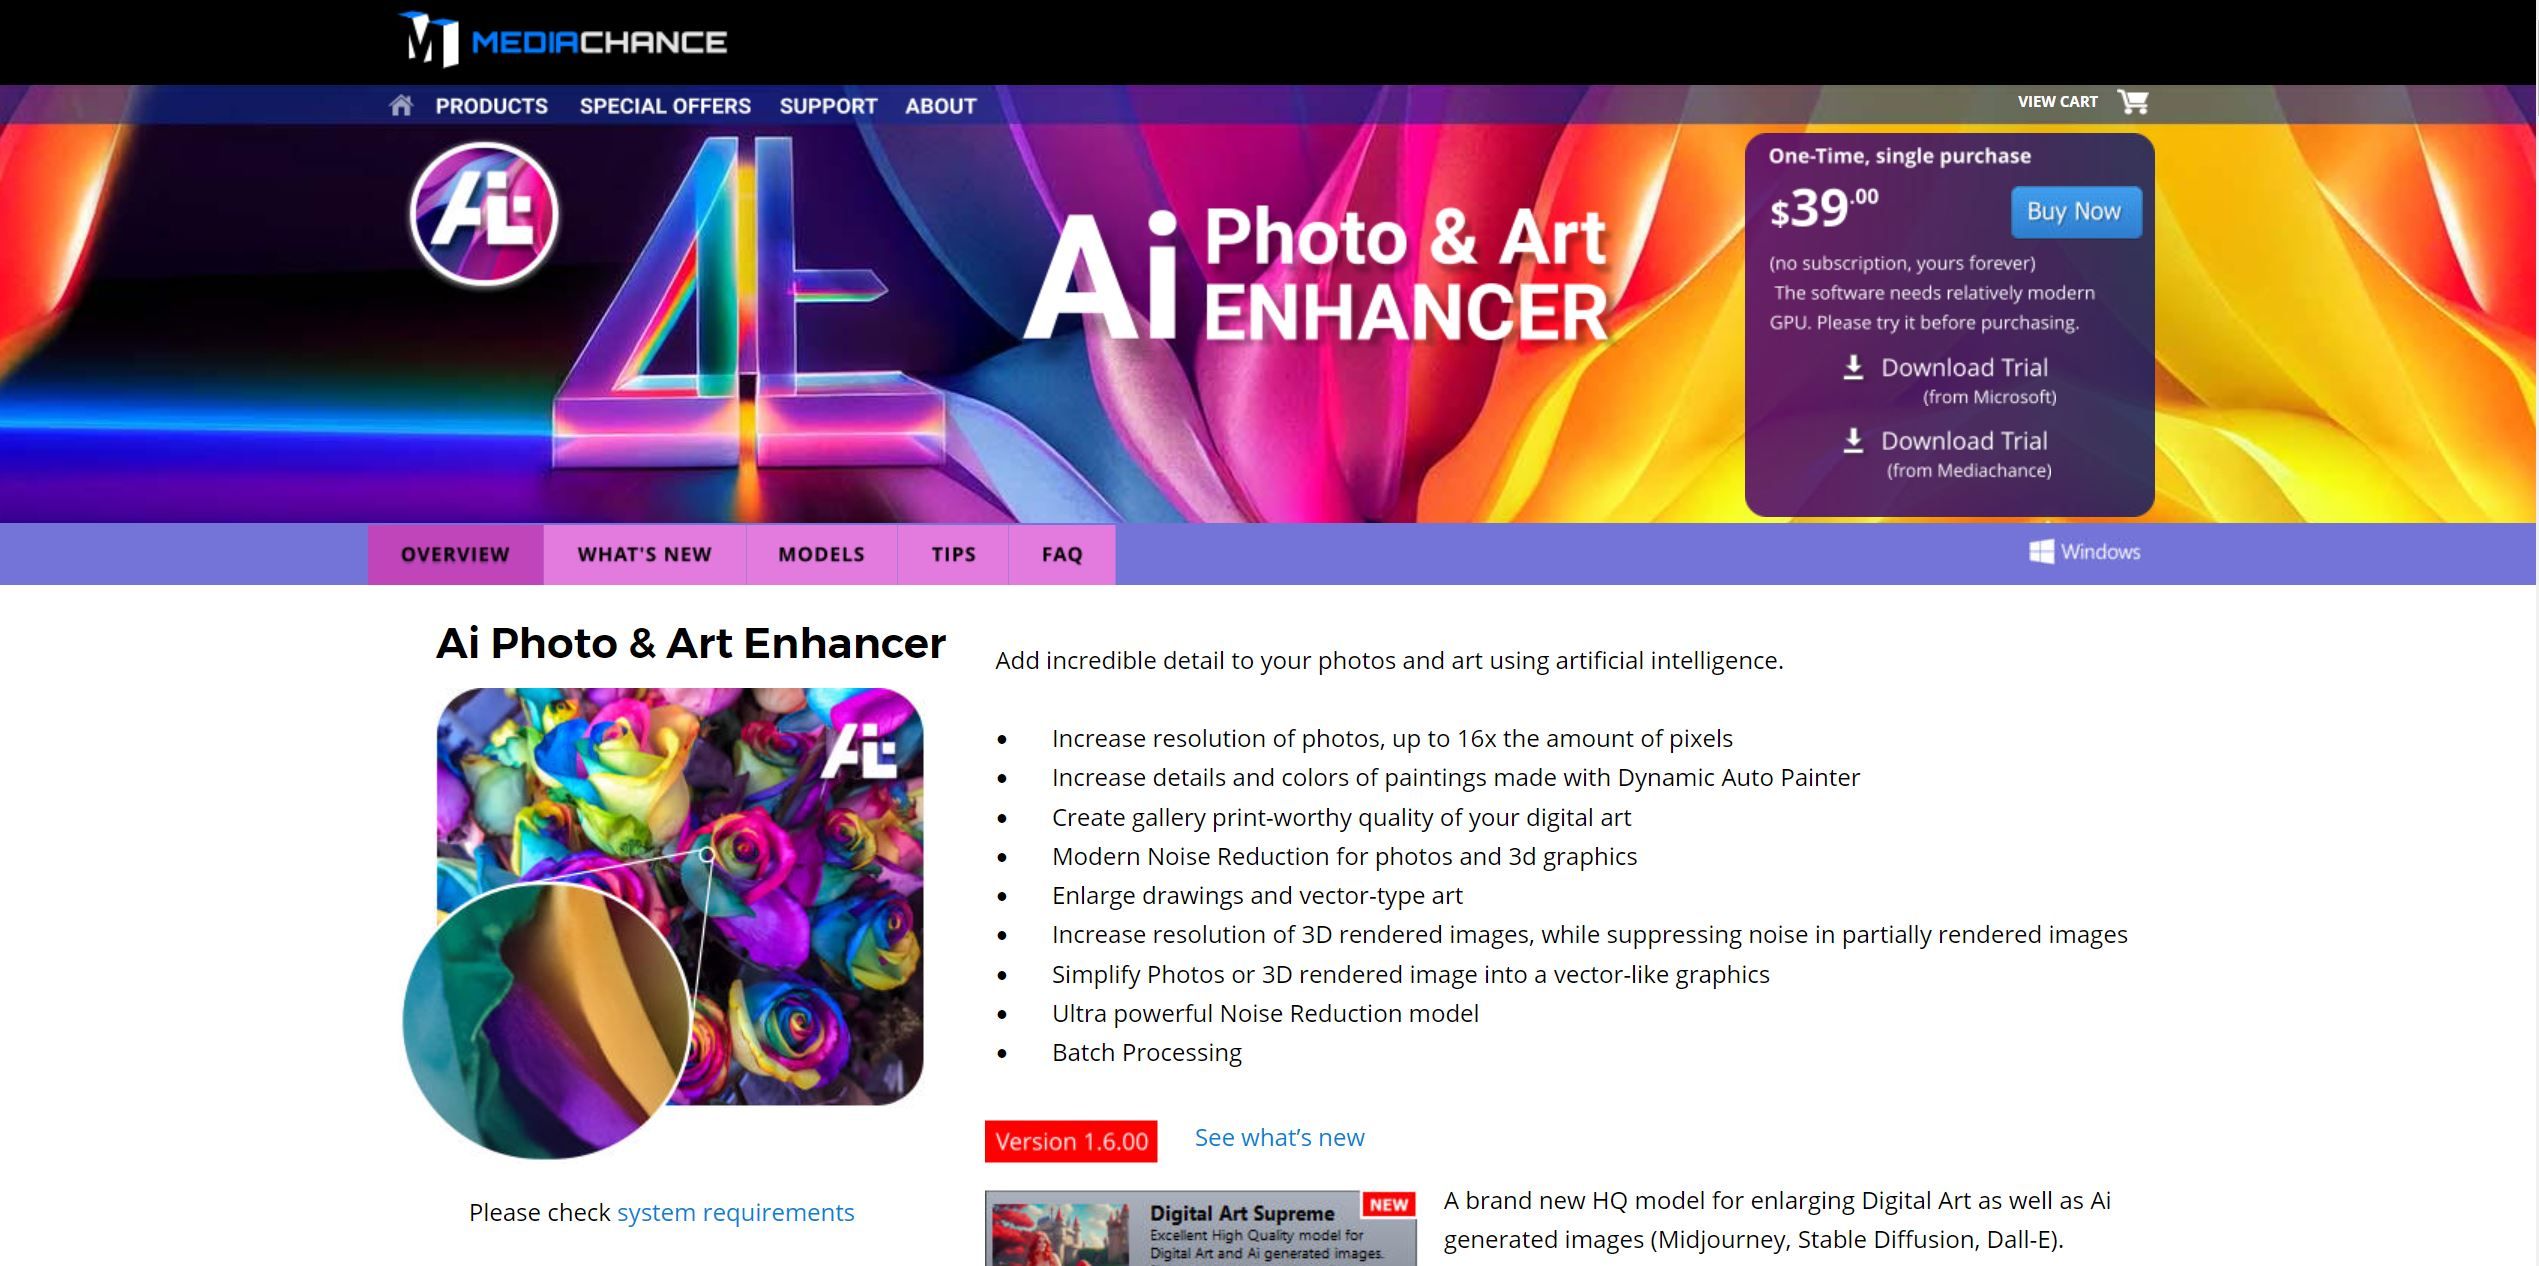The image size is (2539, 1266).
Task: Open the About menu item
Action: point(940,106)
